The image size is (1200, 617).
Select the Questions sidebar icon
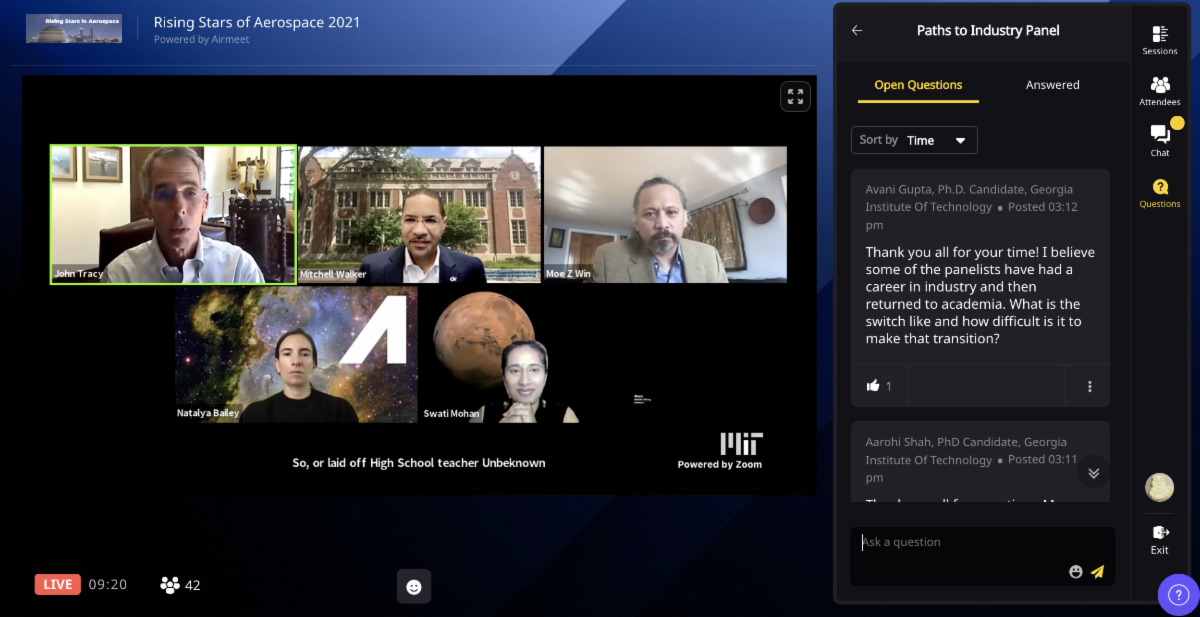point(1160,191)
